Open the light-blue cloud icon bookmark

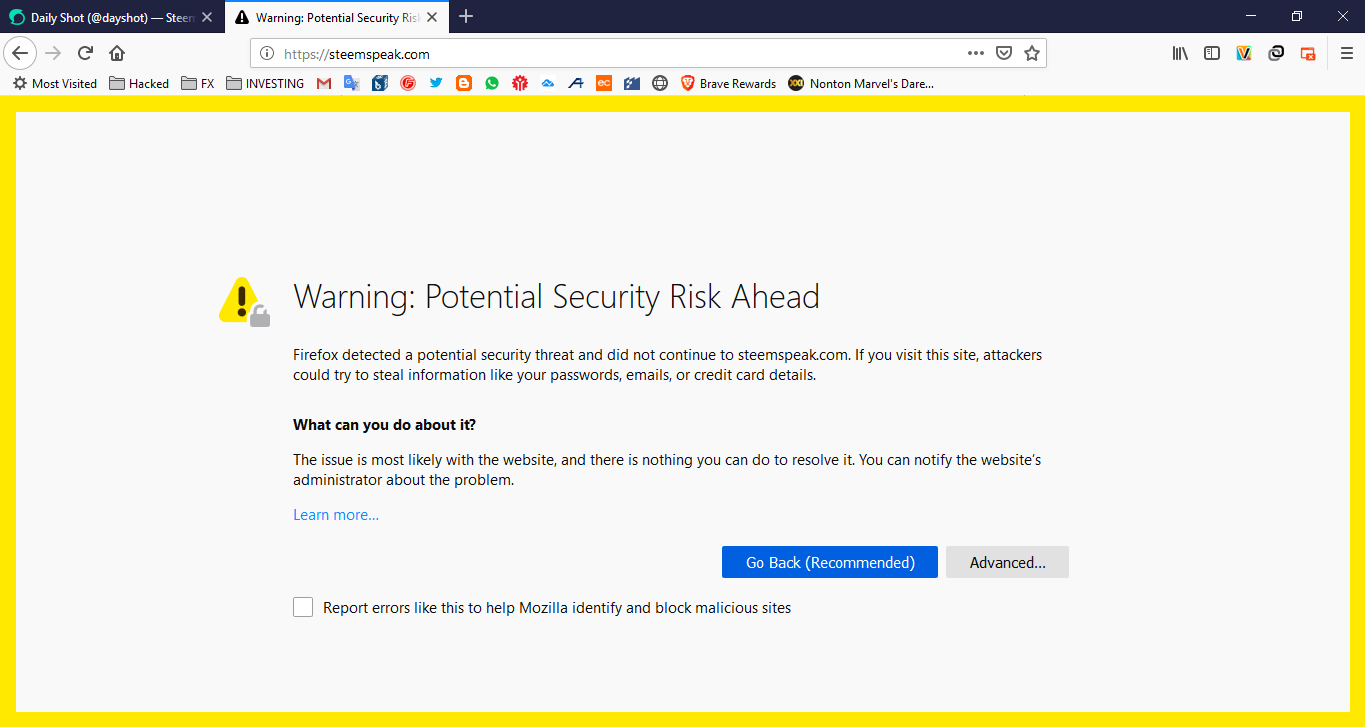(548, 84)
